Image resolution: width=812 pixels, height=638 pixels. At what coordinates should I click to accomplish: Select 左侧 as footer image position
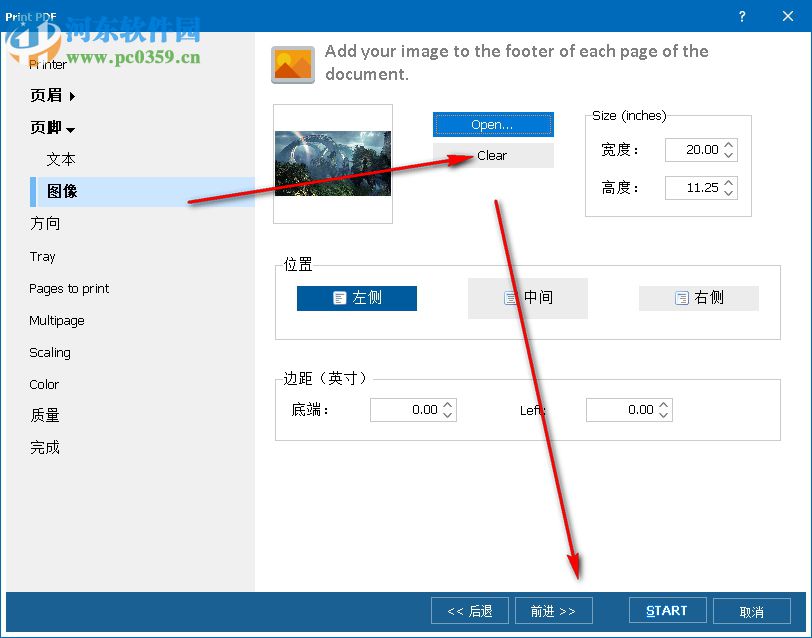coord(356,298)
